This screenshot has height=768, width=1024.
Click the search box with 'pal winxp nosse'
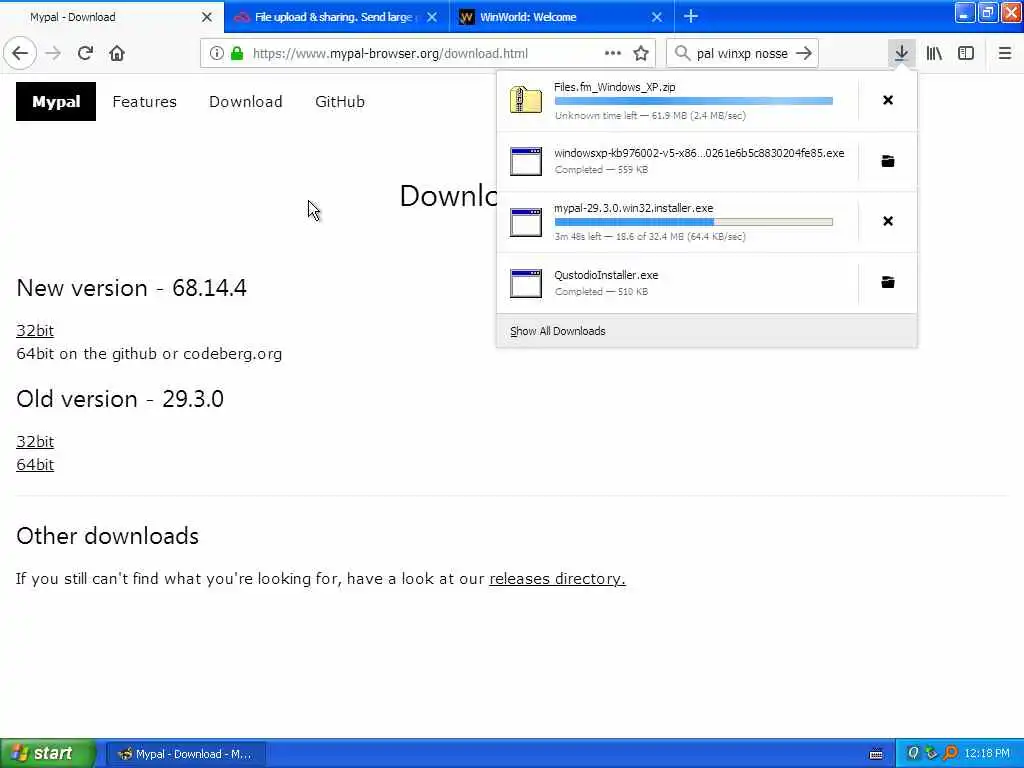coord(742,54)
